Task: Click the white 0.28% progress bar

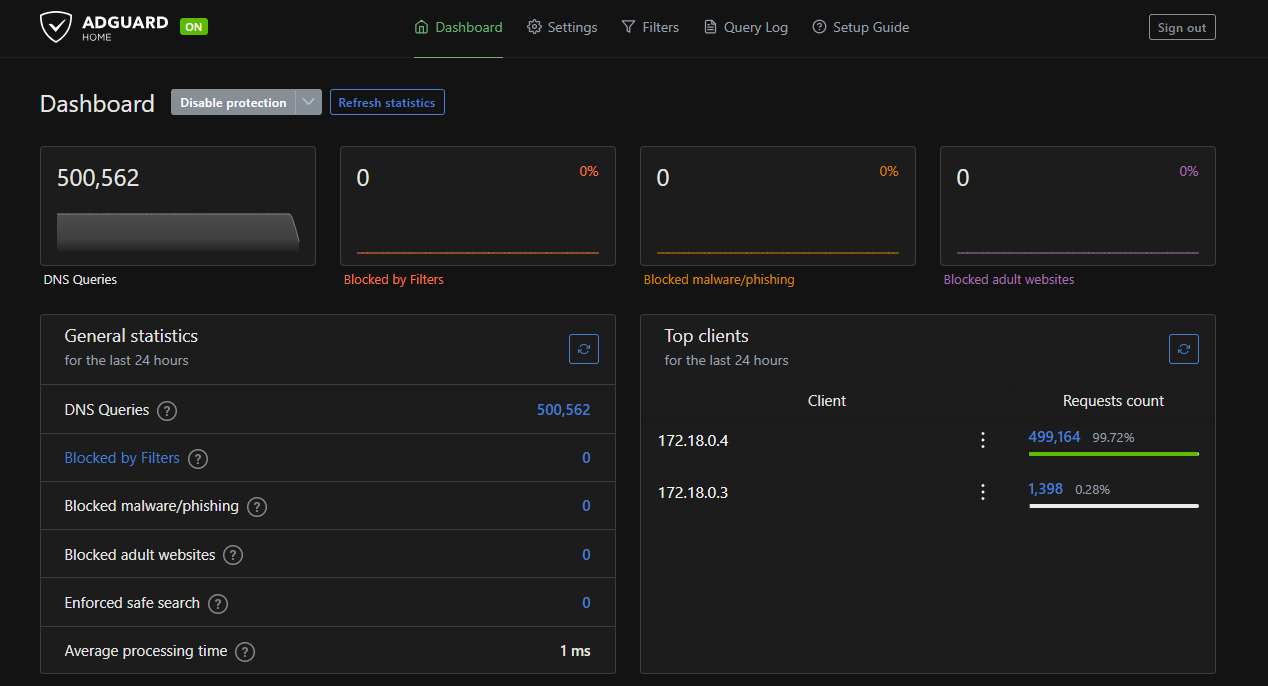Action: (x=1113, y=506)
